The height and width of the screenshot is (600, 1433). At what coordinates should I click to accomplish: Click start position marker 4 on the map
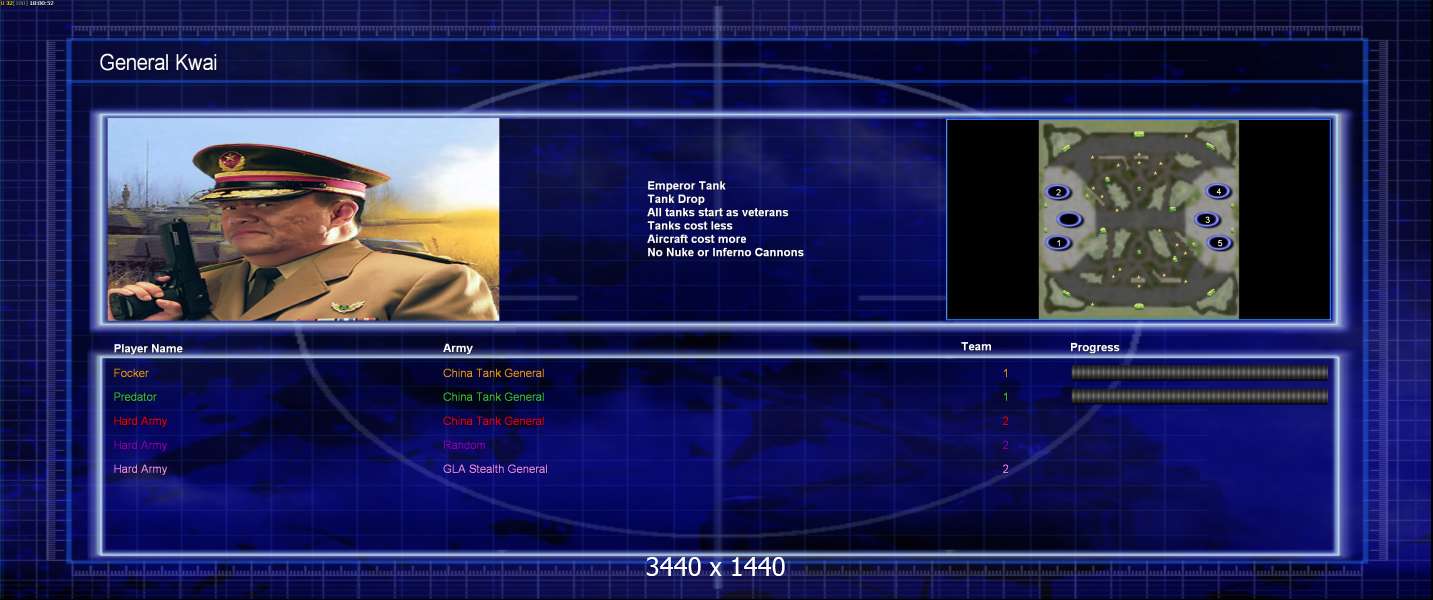tap(1218, 191)
